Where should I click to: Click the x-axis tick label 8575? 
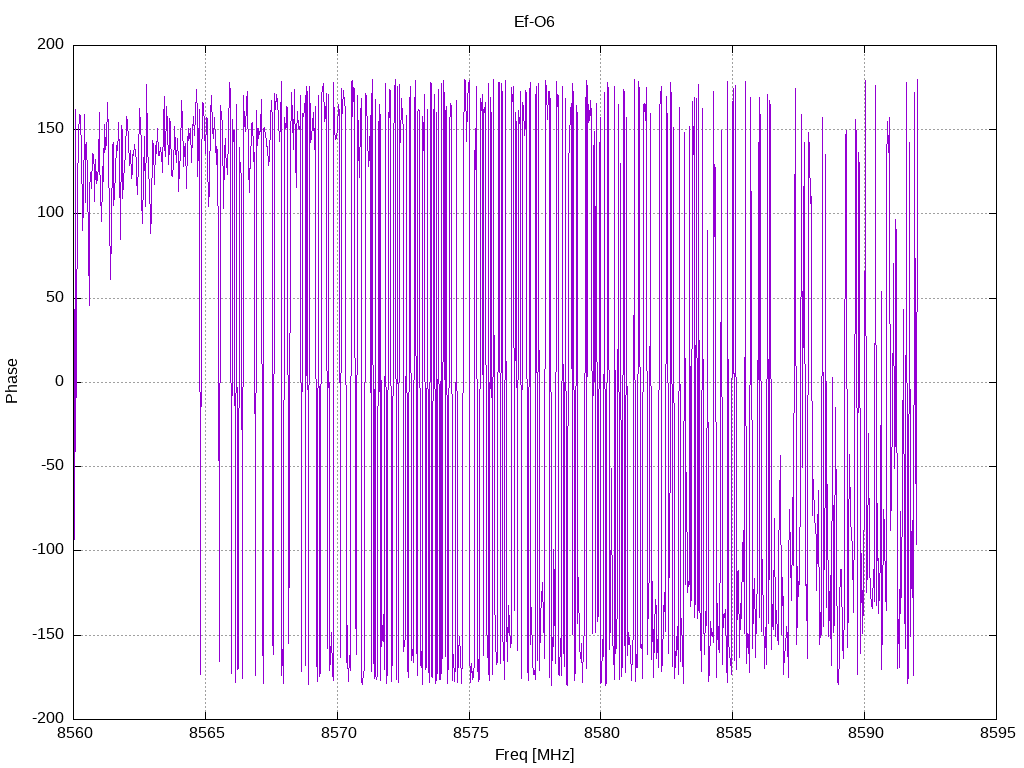pyautogui.click(x=470, y=733)
